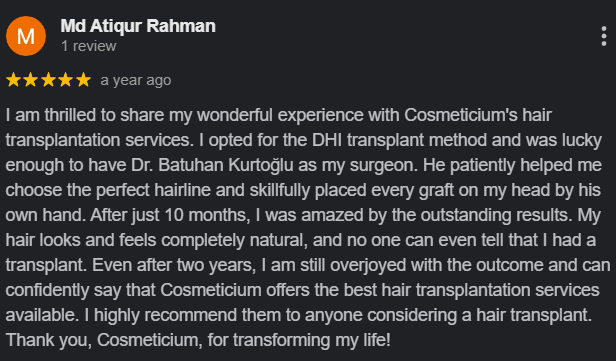Screen dimensions: 616x361
Task: Click the '1 review' count text
Action: 89,46
